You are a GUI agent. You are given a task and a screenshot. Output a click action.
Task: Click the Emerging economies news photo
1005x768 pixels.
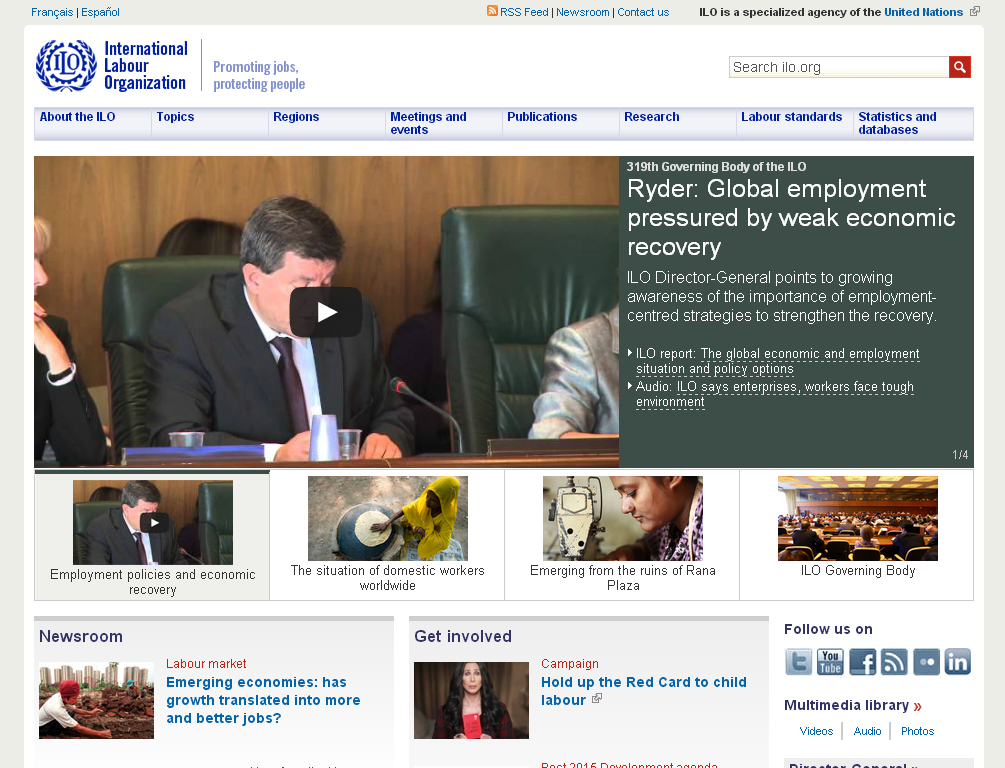(x=96, y=700)
